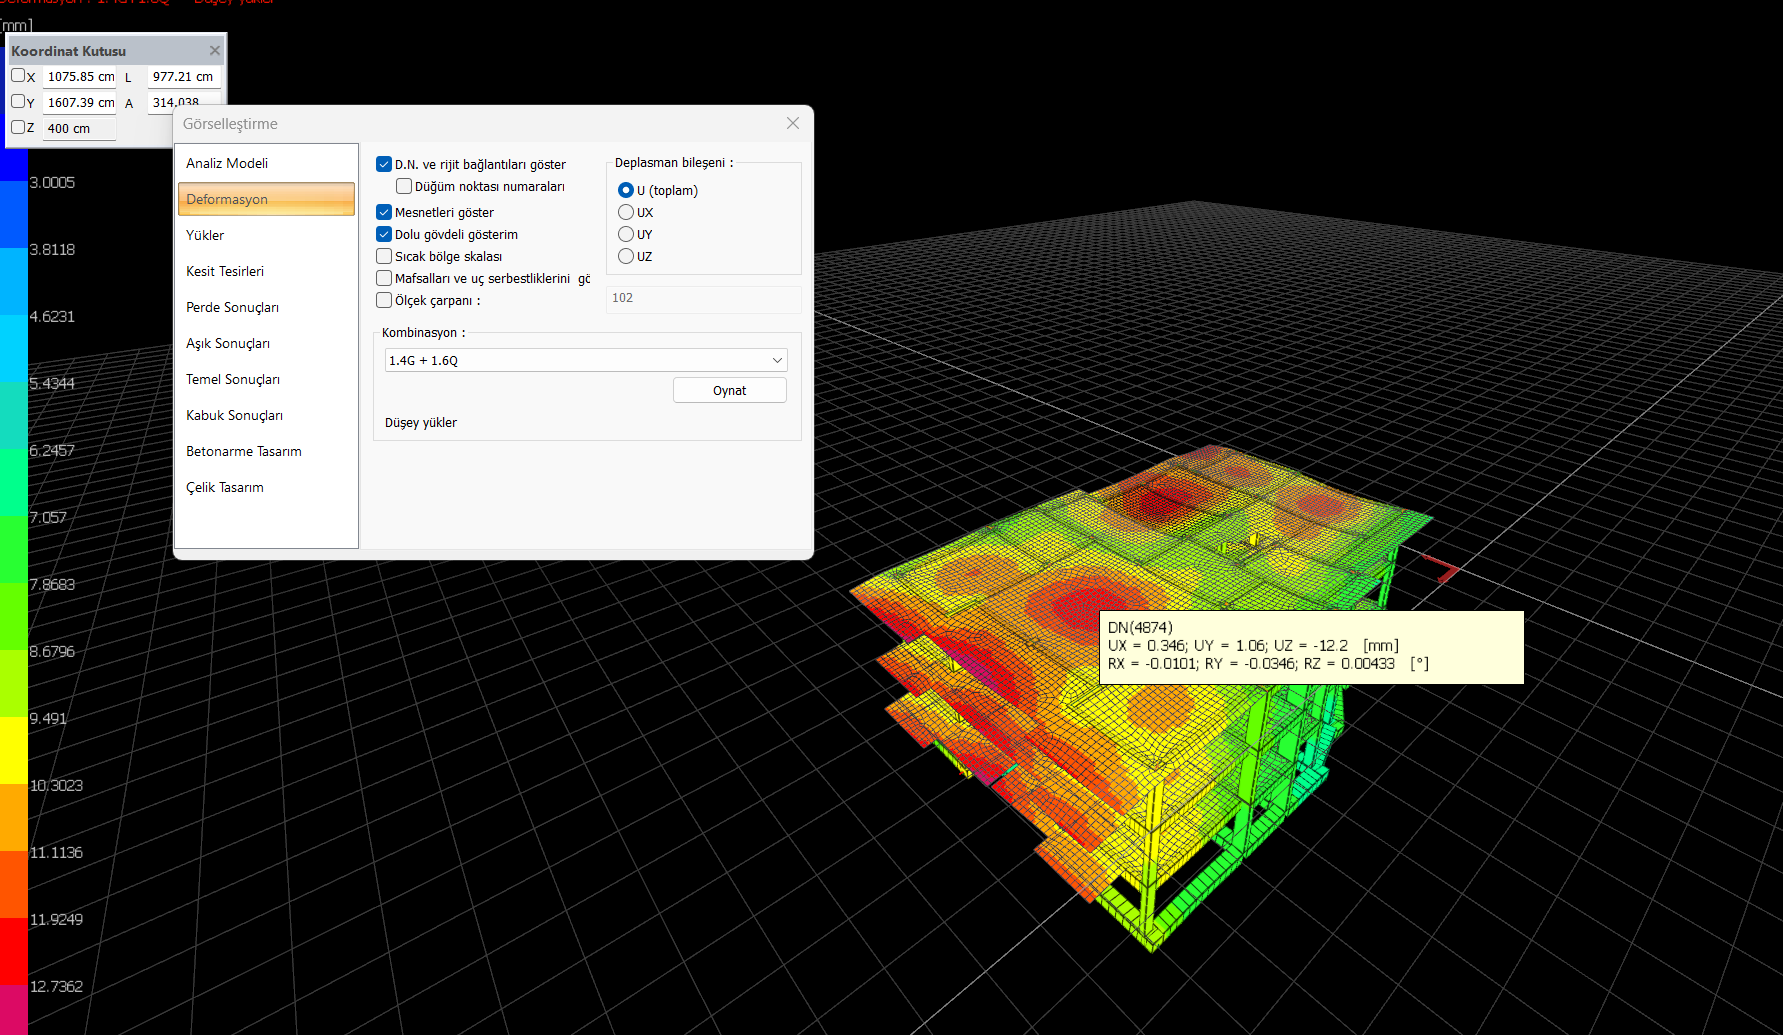Lock the X coordinate checkbox
The height and width of the screenshot is (1035, 1783).
[18, 76]
